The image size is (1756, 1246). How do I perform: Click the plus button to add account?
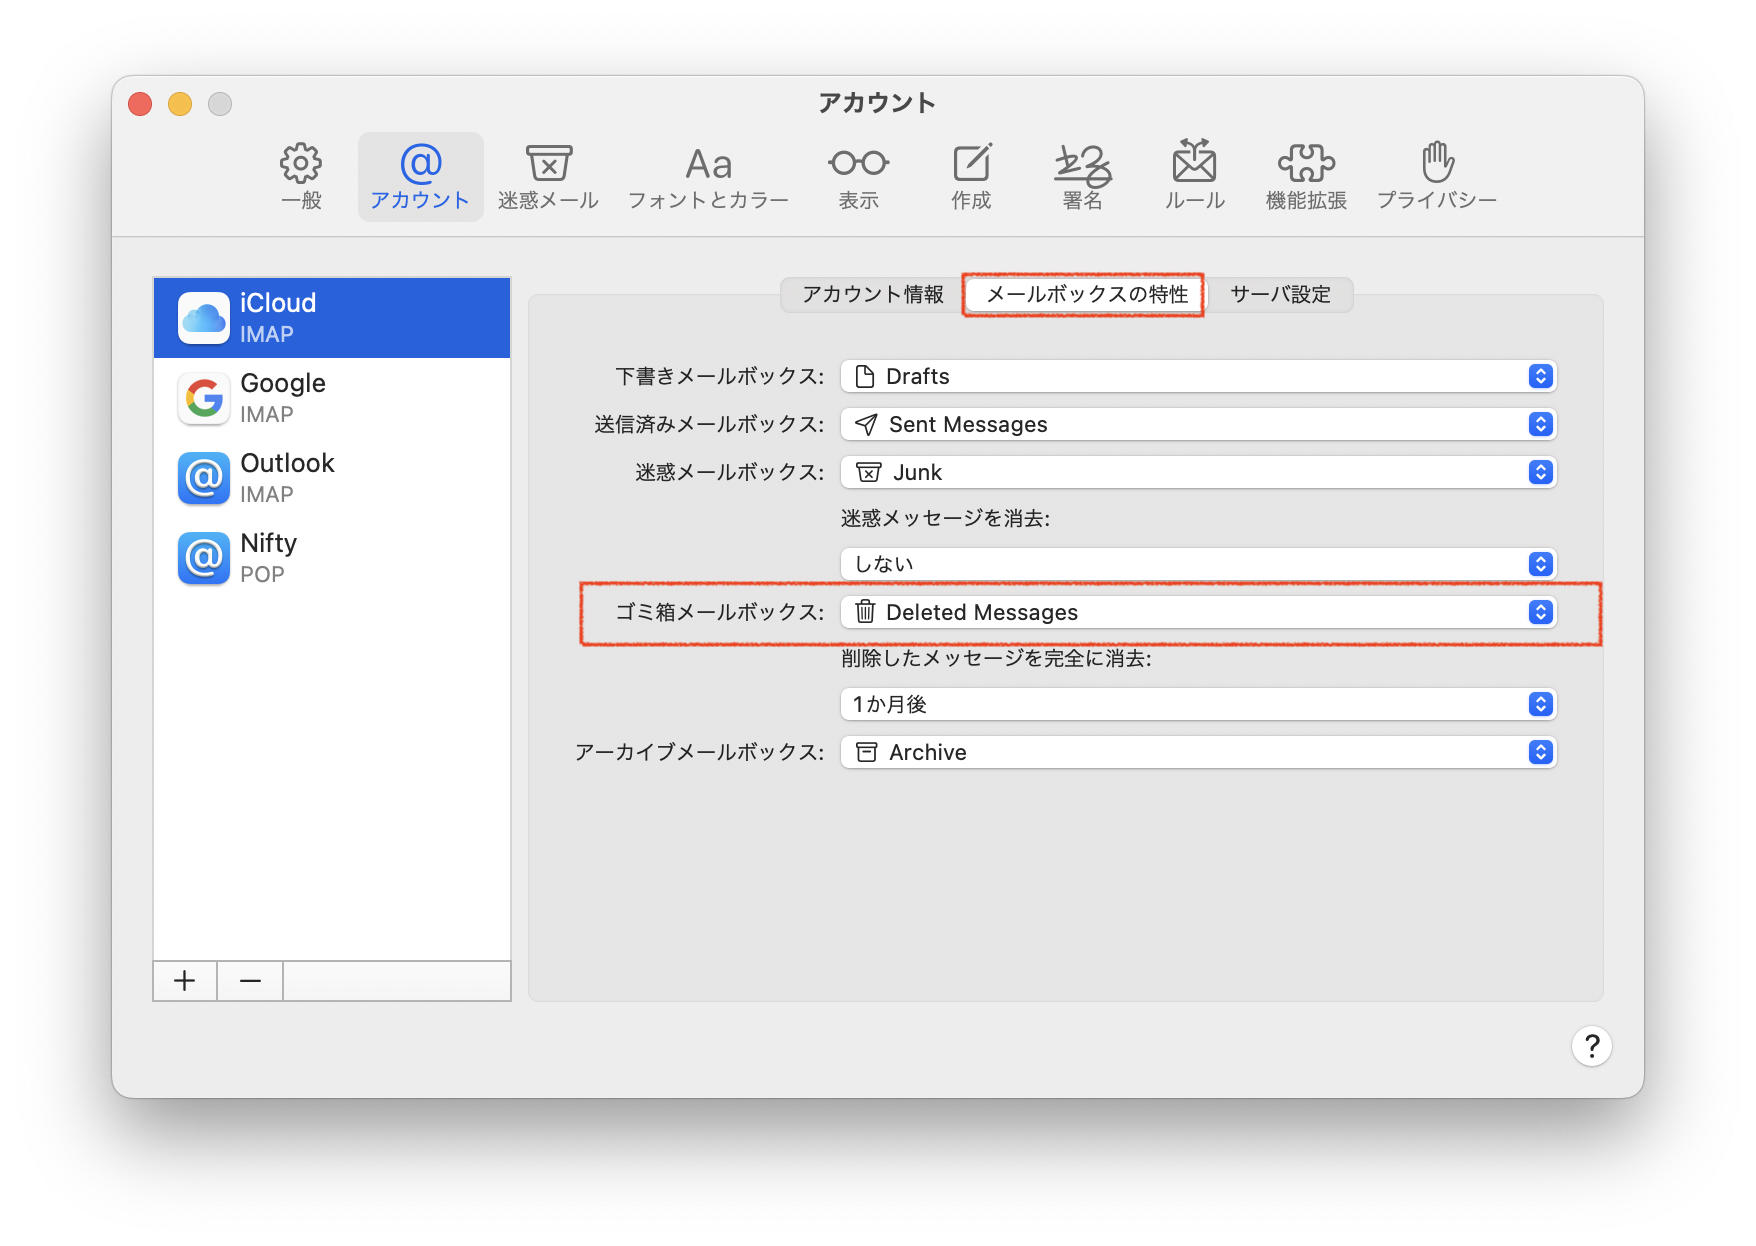pos(185,981)
